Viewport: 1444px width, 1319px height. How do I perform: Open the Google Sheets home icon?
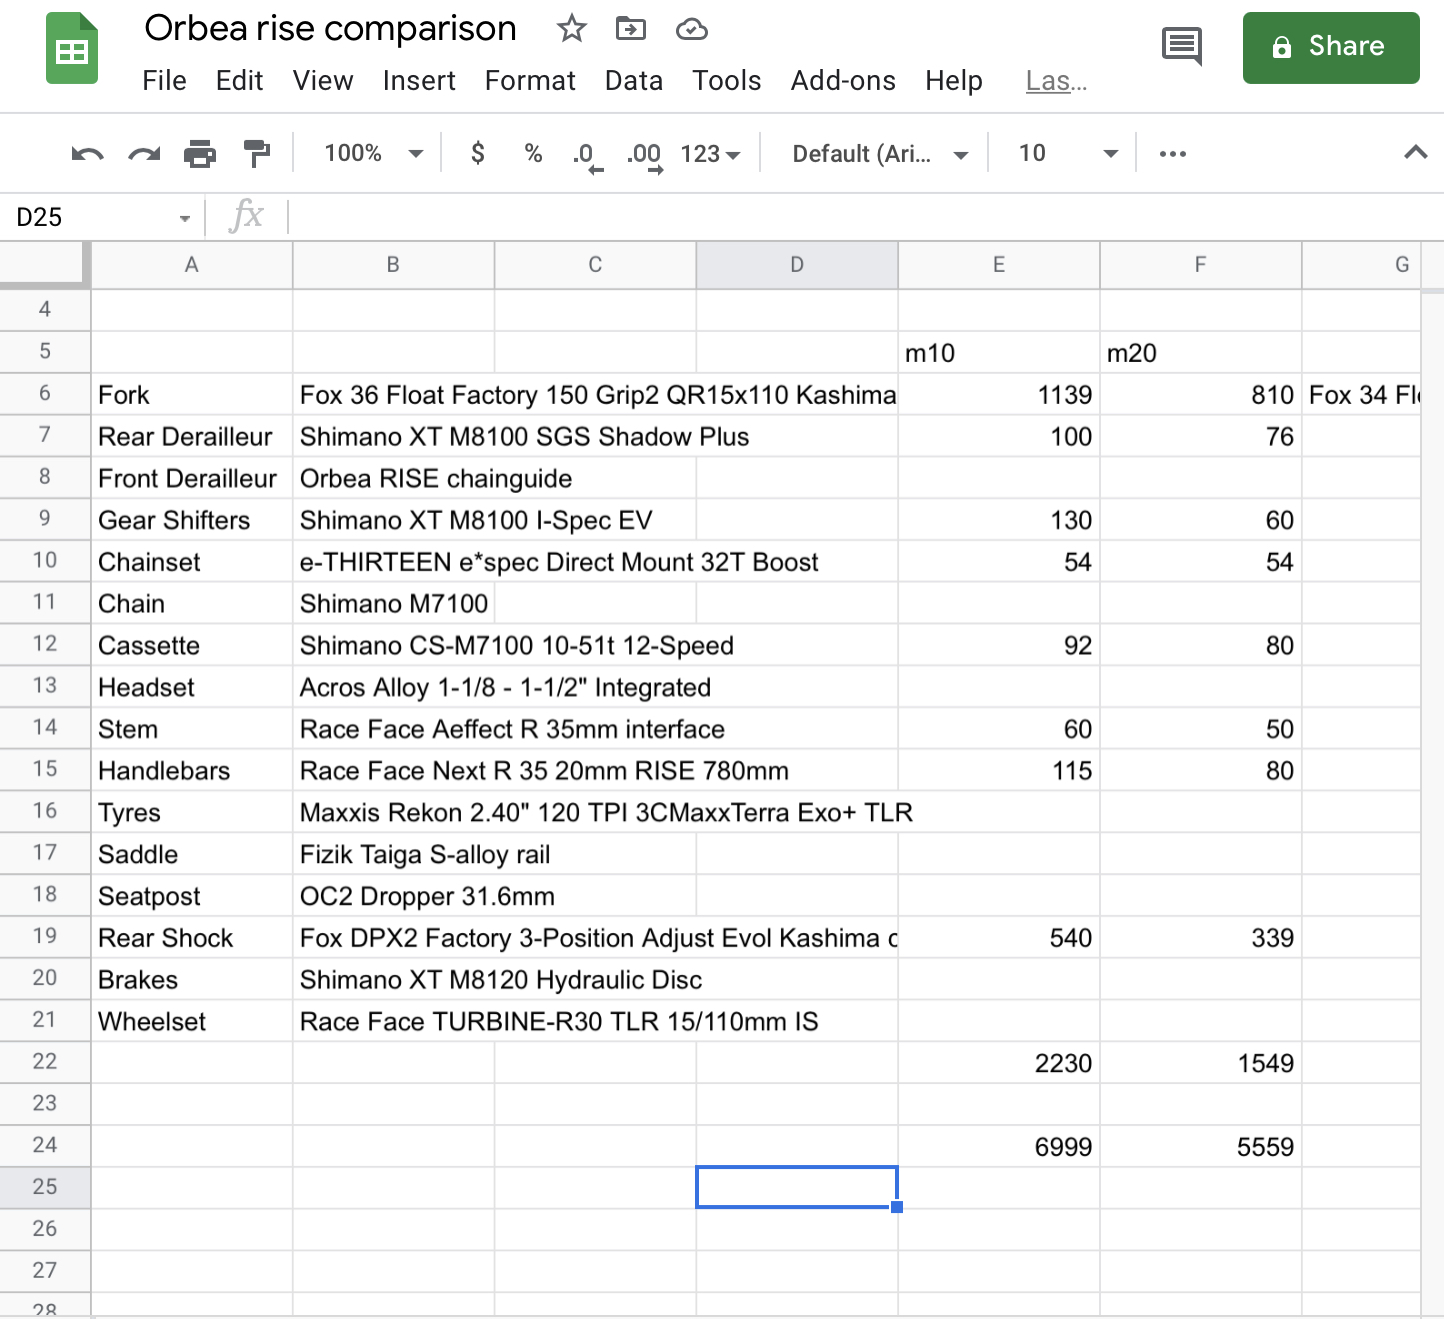coord(72,48)
